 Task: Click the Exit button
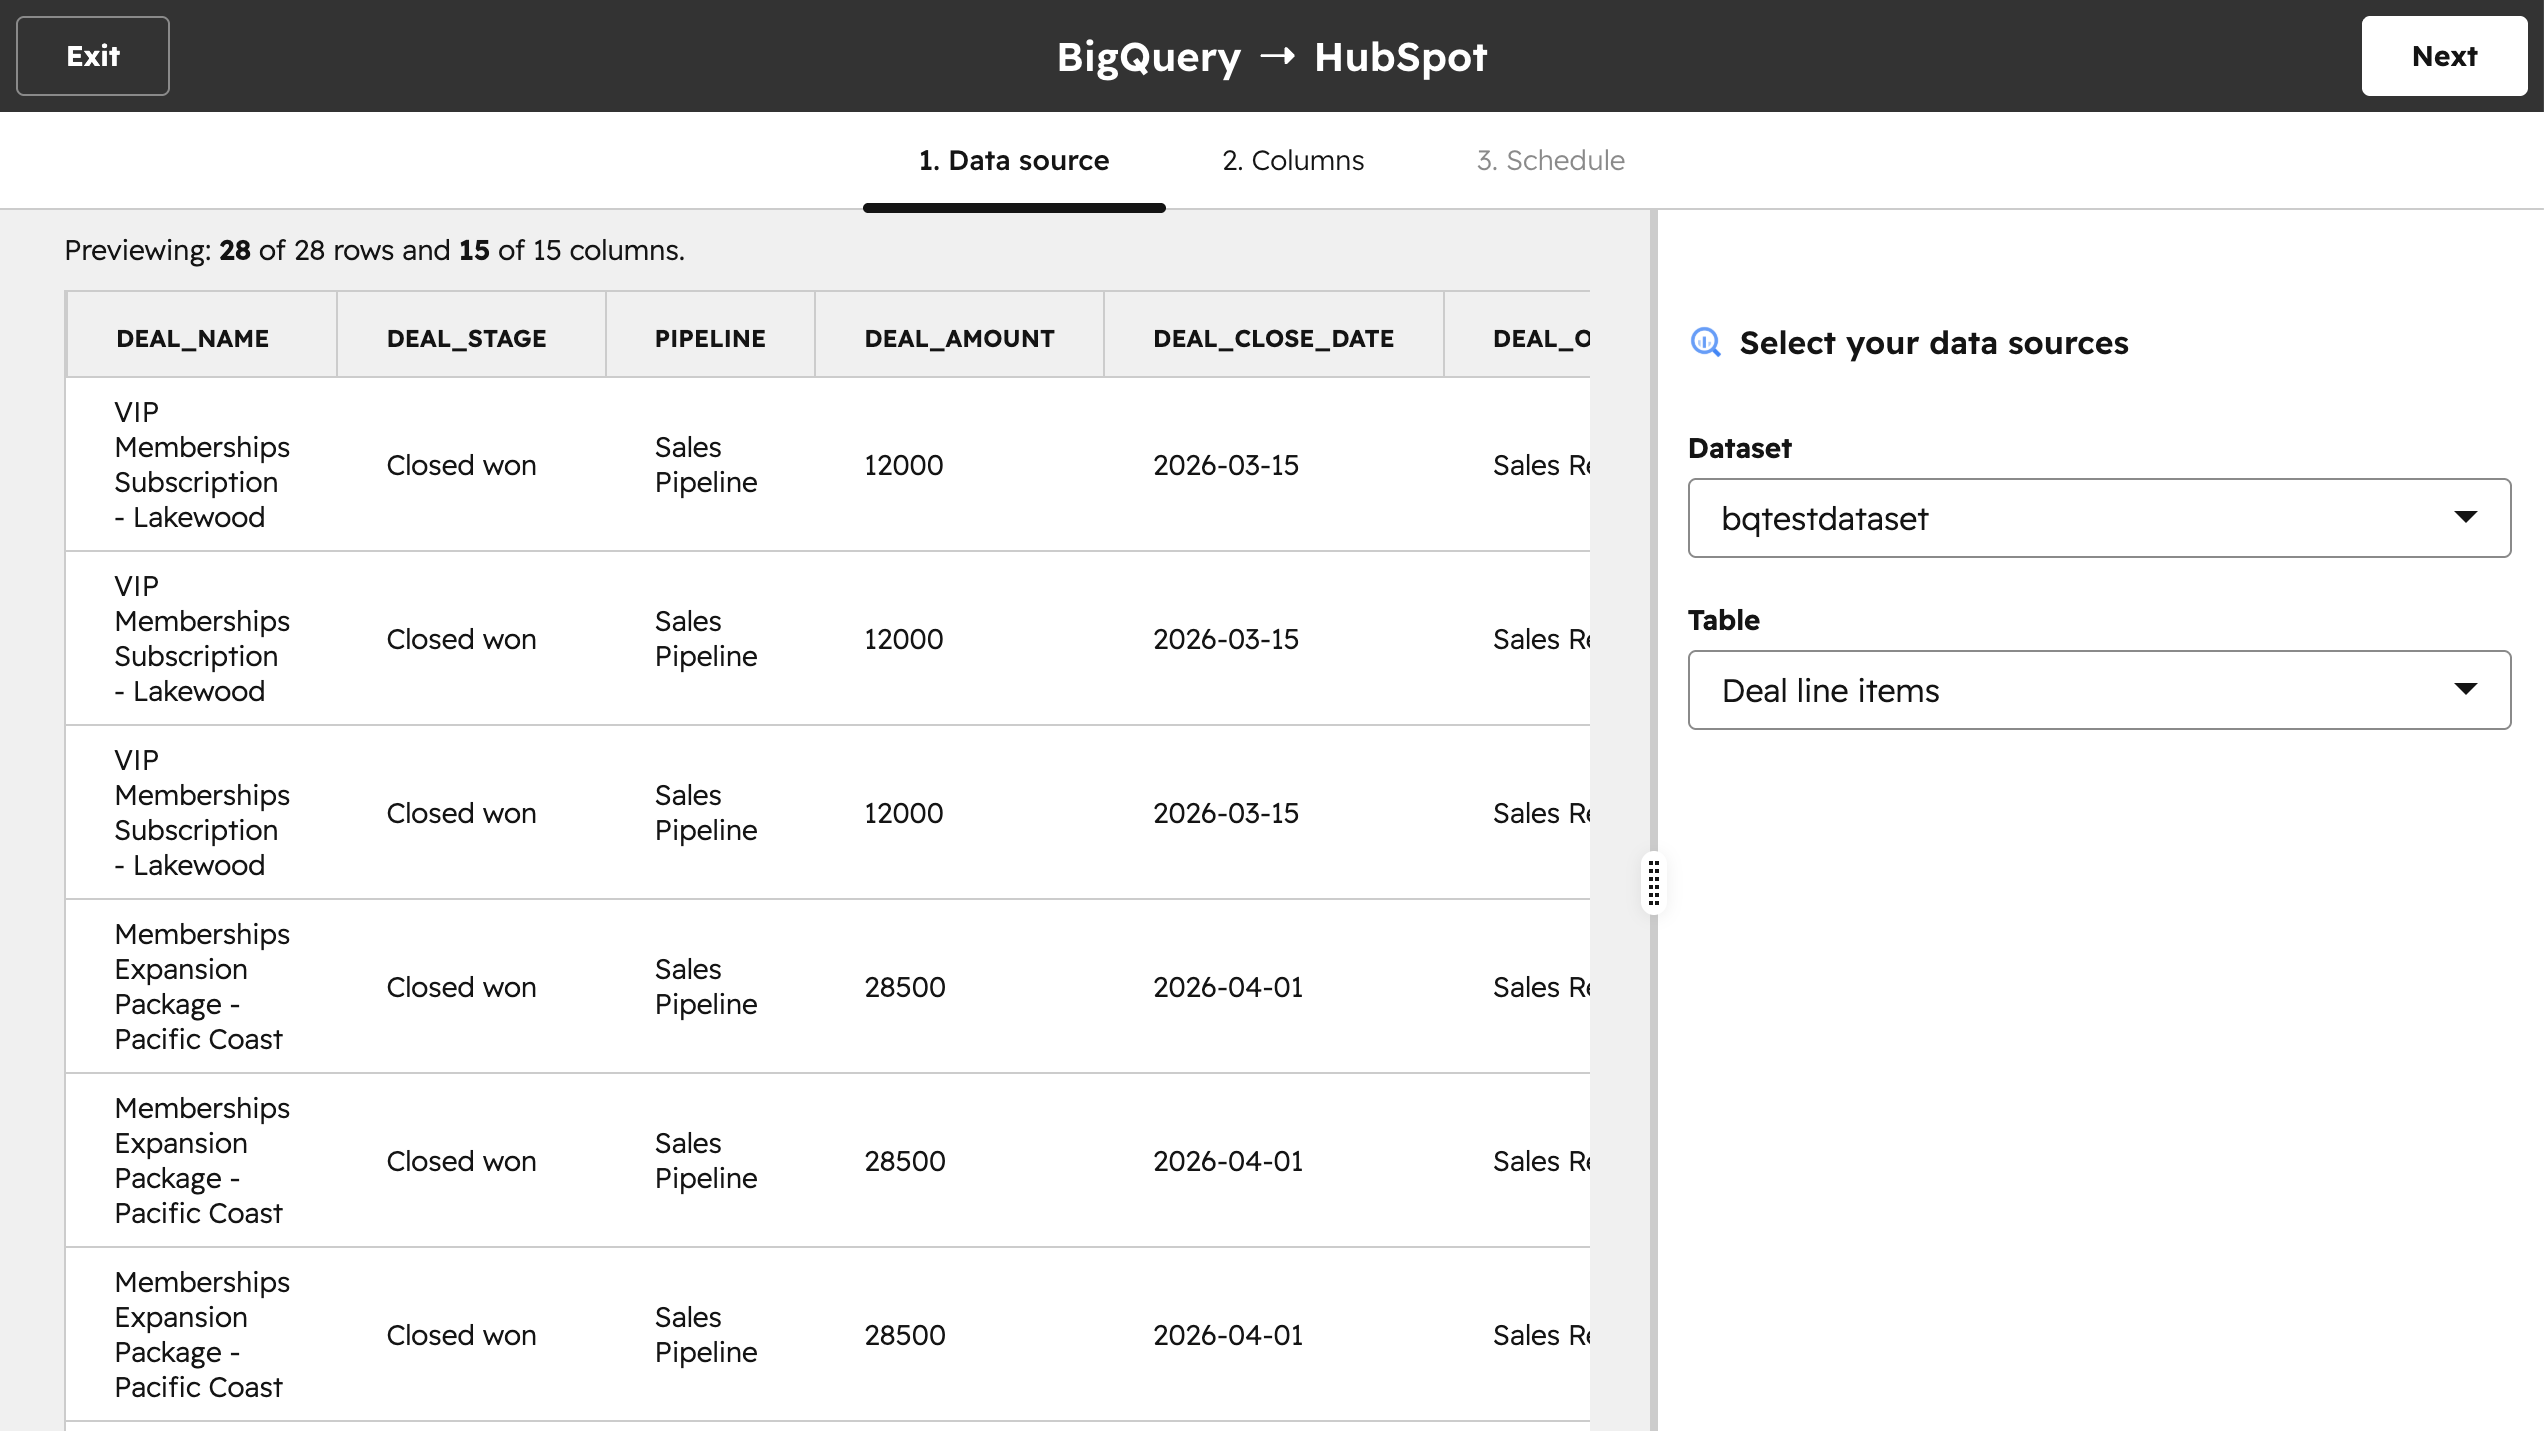coord(93,56)
